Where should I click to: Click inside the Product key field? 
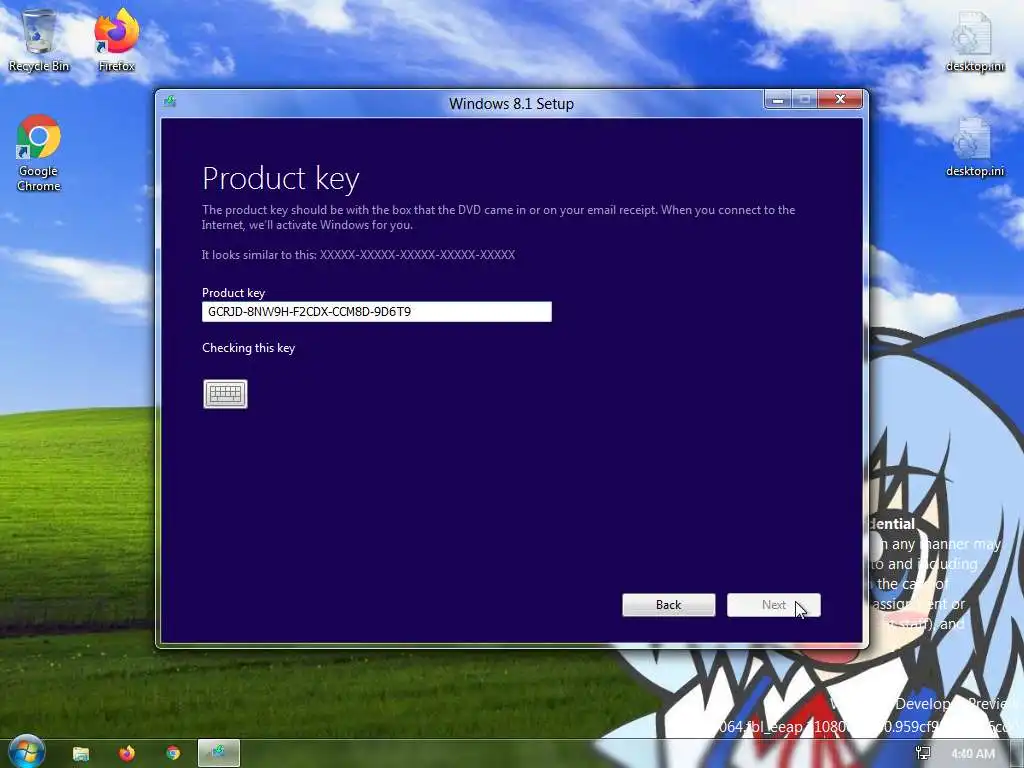click(377, 312)
